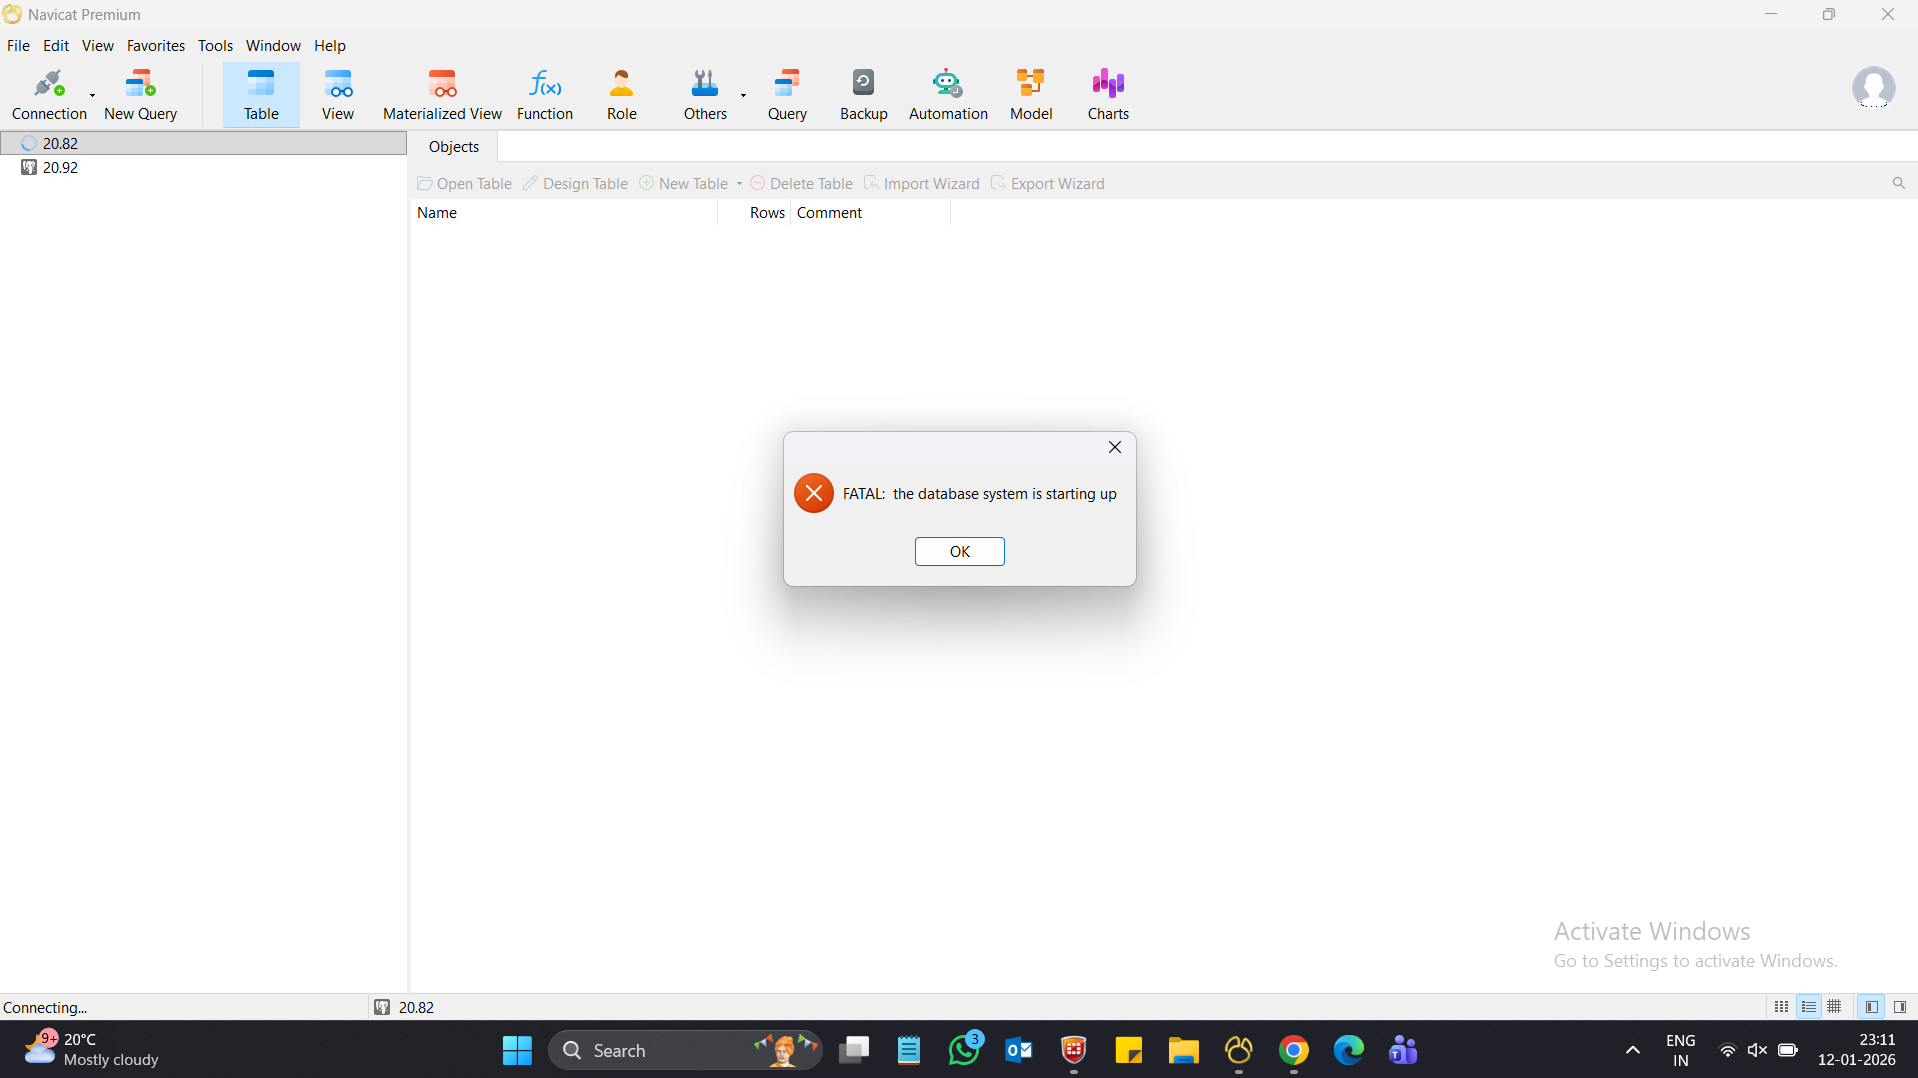The image size is (1918, 1078).
Task: Expand the New Table dropdown arrow
Action: [x=739, y=184]
